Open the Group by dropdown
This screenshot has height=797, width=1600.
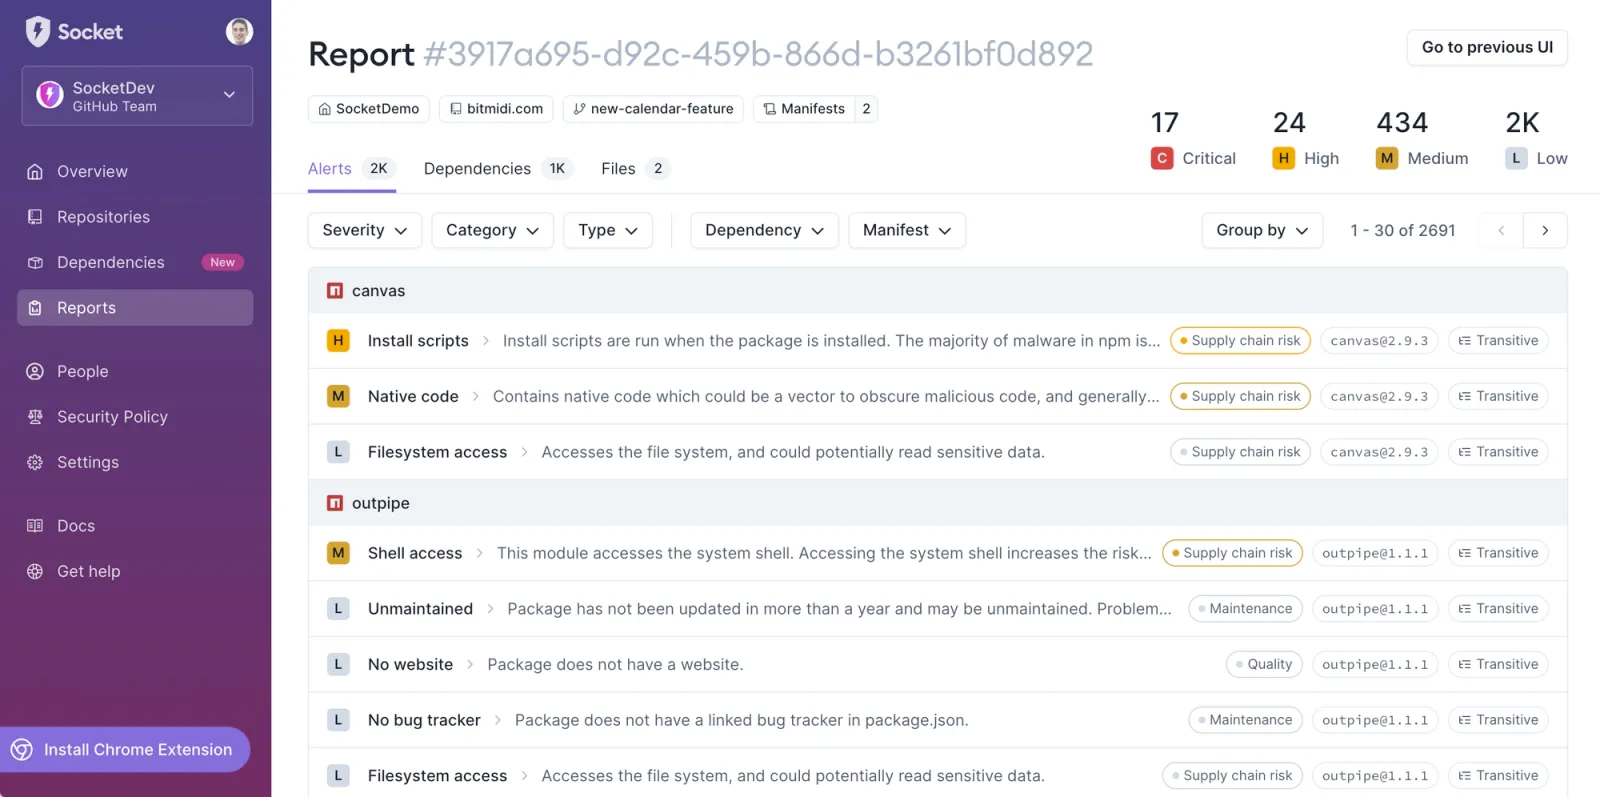pyautogui.click(x=1262, y=230)
